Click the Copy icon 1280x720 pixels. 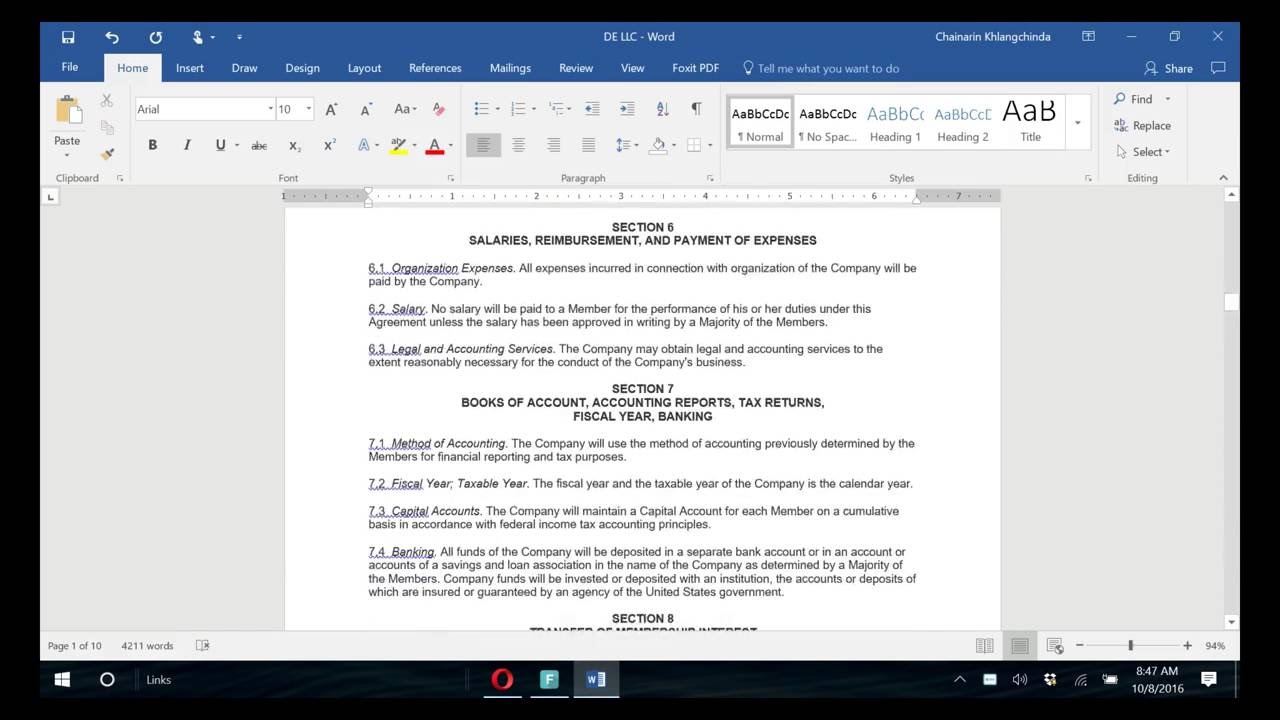[107, 128]
